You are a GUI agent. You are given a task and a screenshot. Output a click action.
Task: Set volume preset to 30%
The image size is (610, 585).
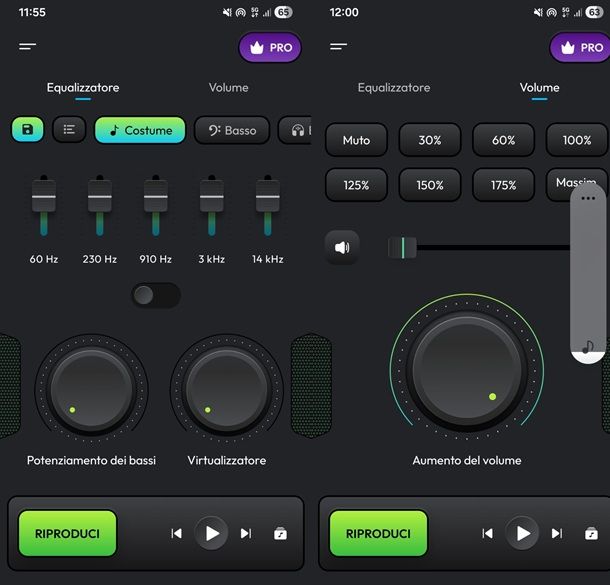pos(430,140)
